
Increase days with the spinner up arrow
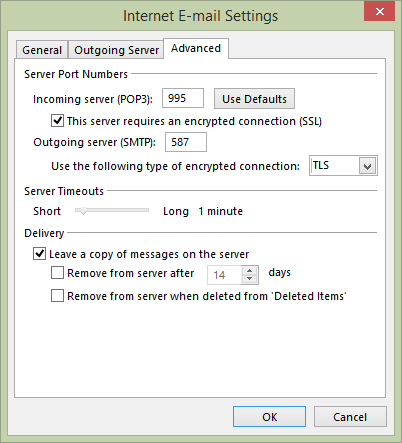click(249, 270)
